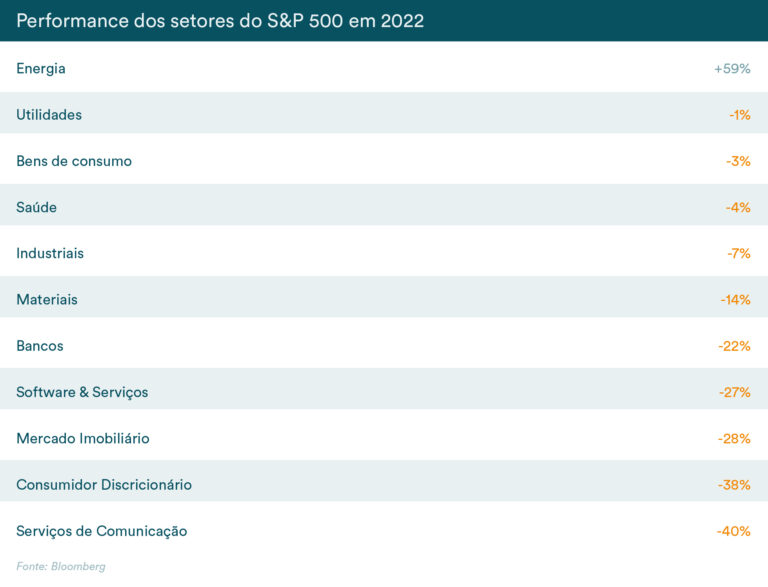Click the -40% value for Serviços de Comunicação
This screenshot has height=587, width=768.
(x=733, y=531)
